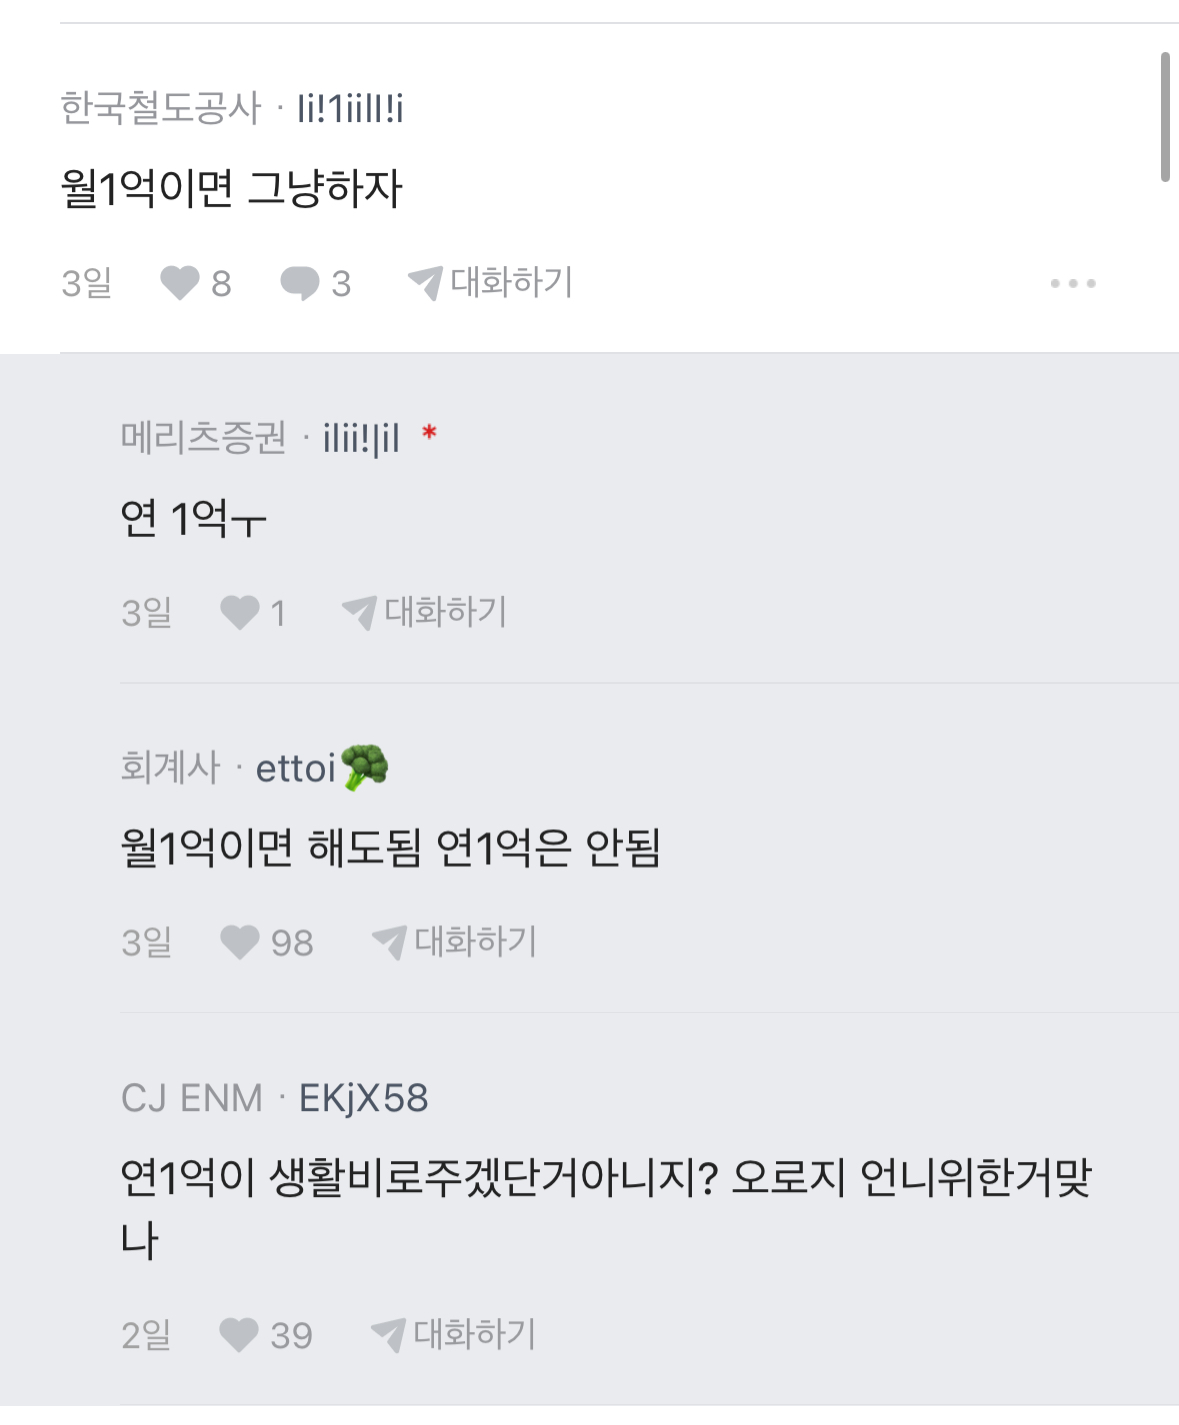
Task: Like the 한국철도공사 comment with 8 hearts
Action: point(180,283)
